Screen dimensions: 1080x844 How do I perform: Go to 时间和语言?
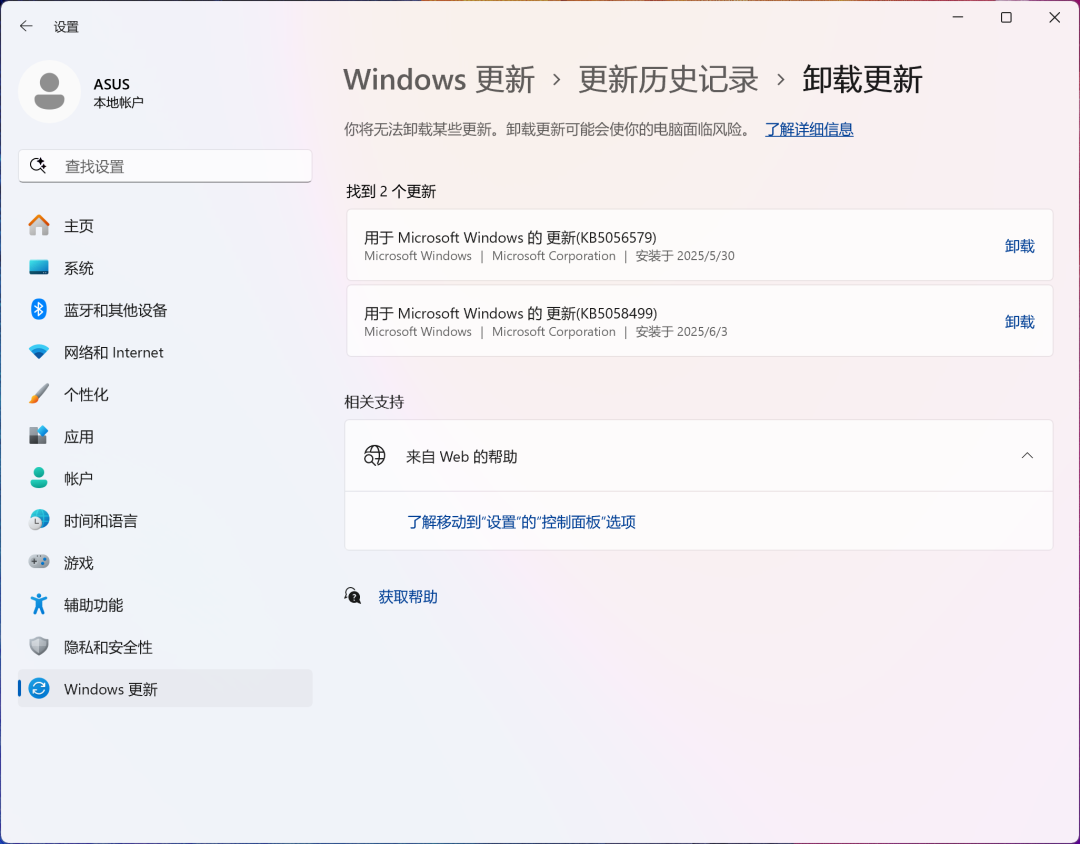pos(165,520)
